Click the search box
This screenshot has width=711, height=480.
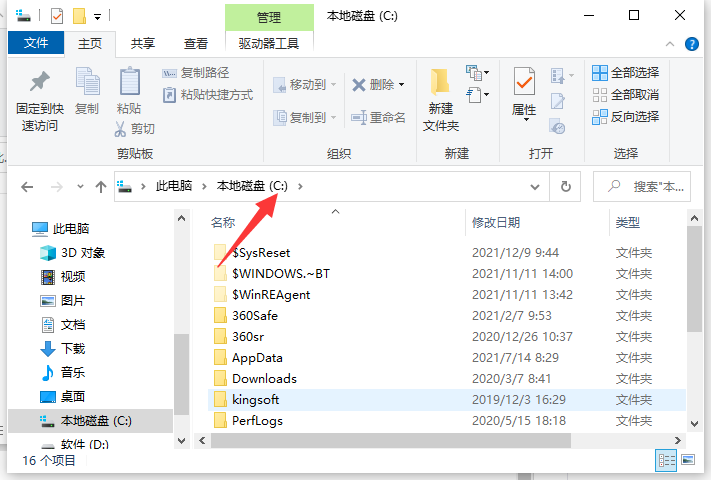coord(650,186)
